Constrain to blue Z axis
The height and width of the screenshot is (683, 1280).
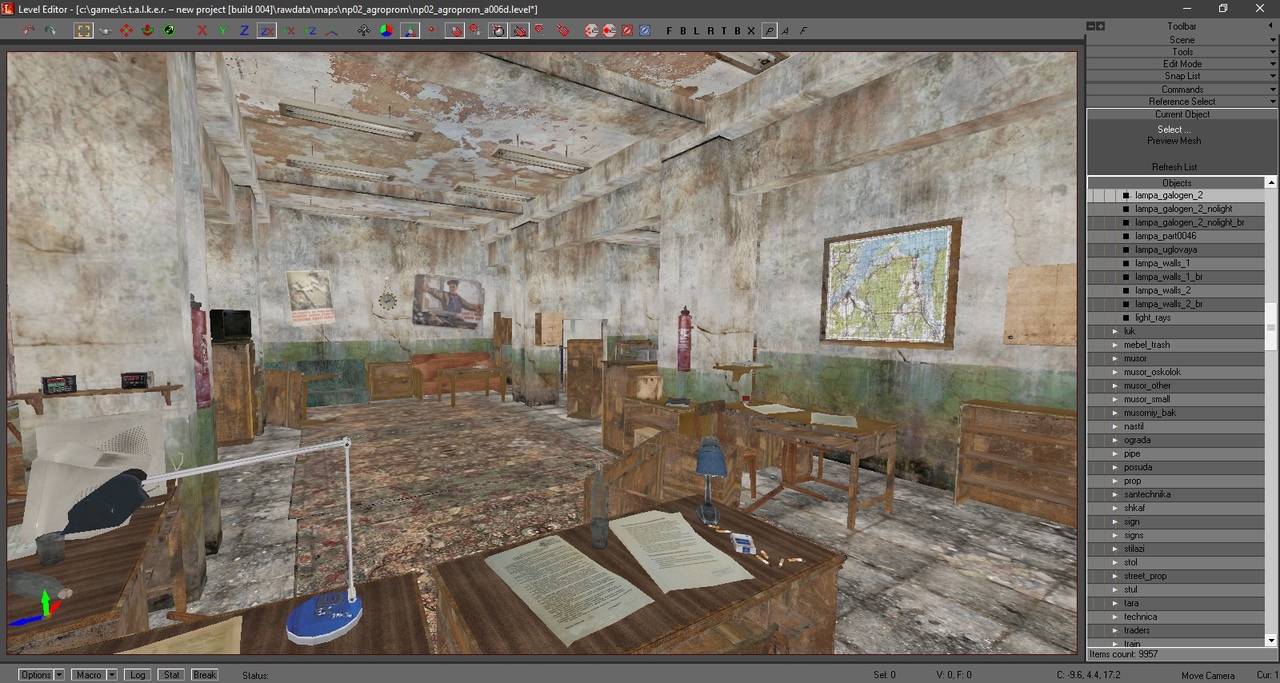tap(244, 31)
